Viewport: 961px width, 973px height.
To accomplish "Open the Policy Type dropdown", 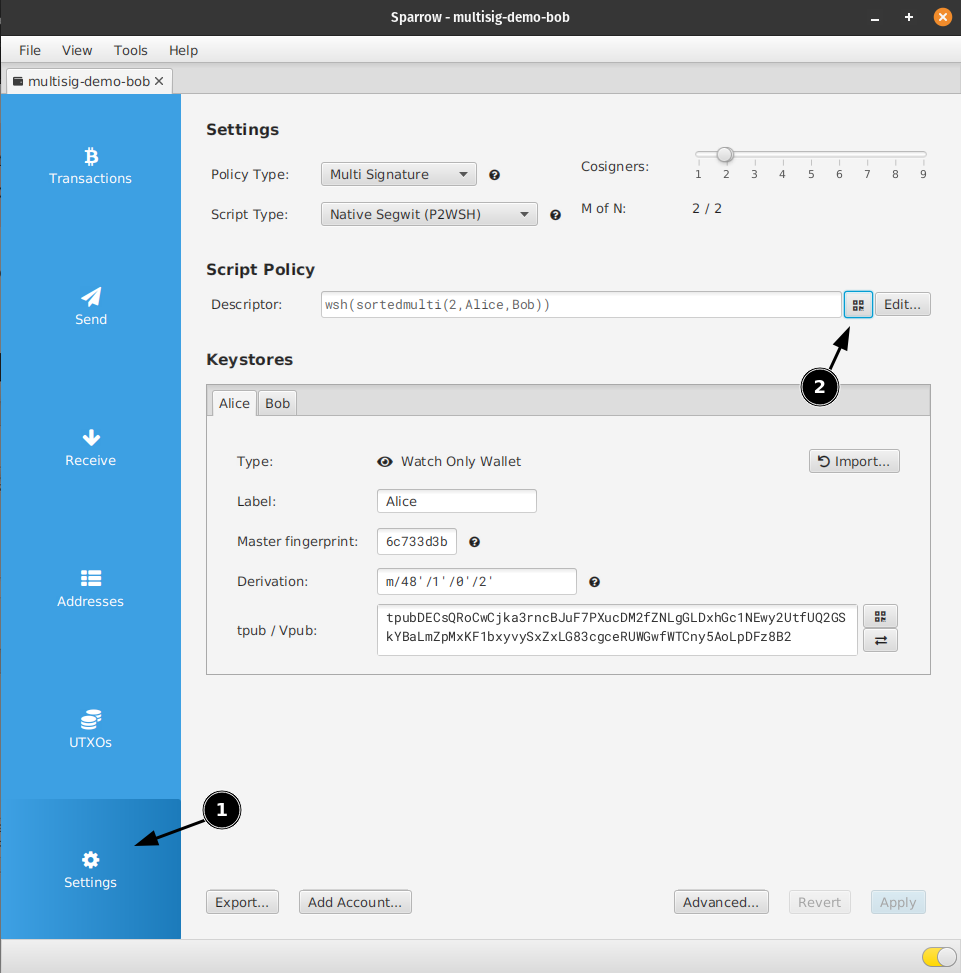I will [399, 174].
